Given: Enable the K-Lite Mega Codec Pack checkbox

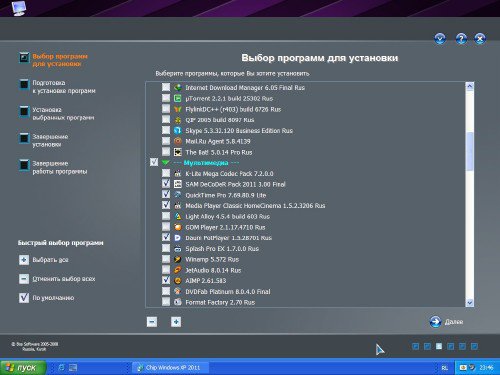Looking at the screenshot, I should [166, 173].
